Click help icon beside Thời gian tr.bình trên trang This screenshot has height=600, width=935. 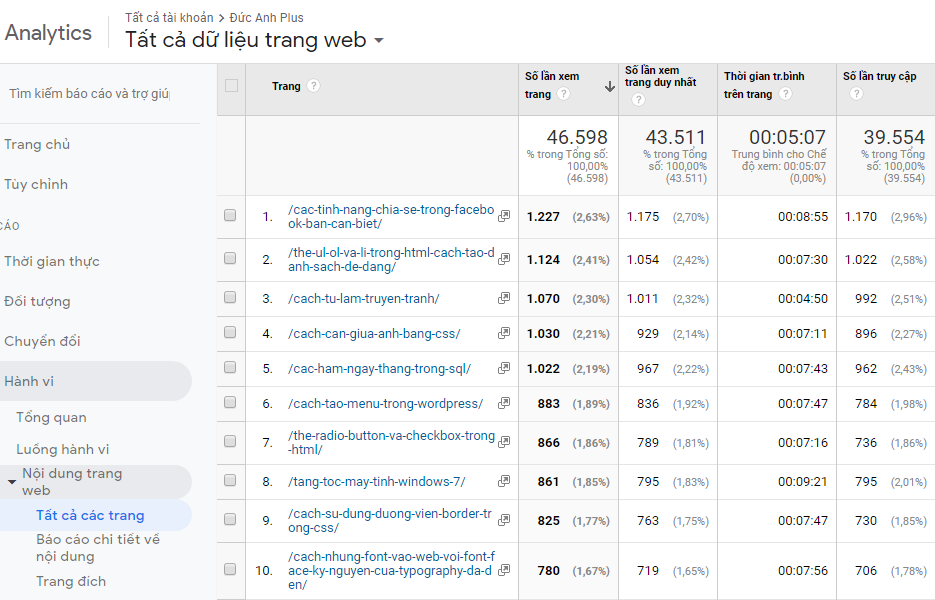(x=786, y=94)
